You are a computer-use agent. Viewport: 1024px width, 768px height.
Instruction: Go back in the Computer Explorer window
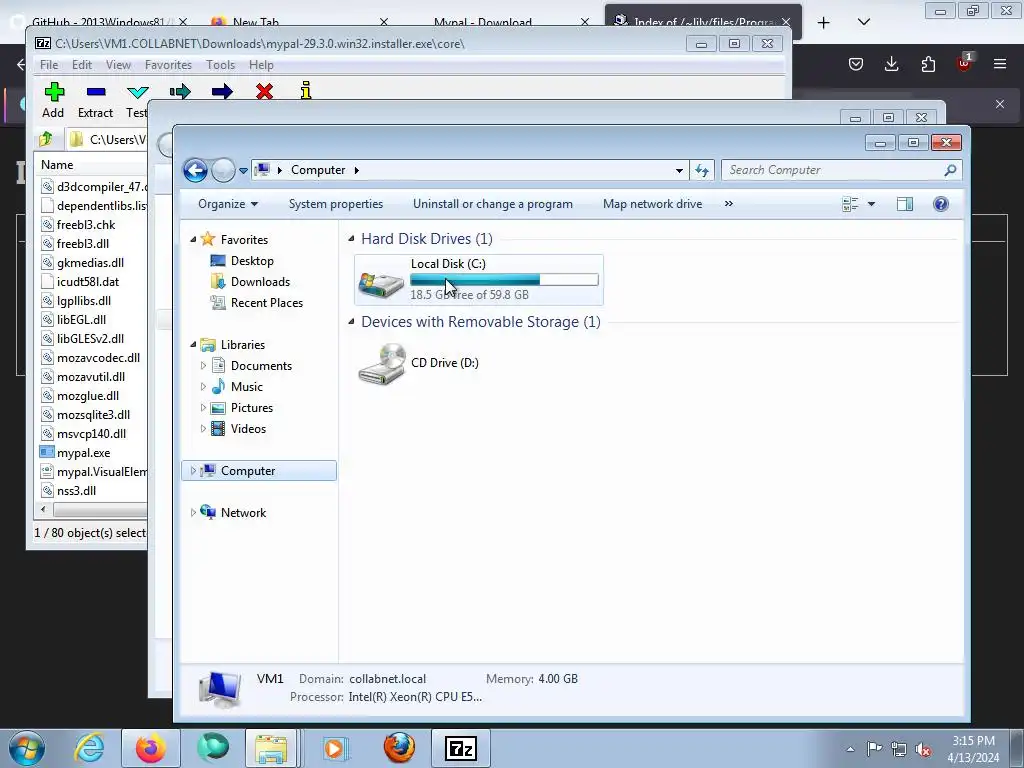(195, 170)
